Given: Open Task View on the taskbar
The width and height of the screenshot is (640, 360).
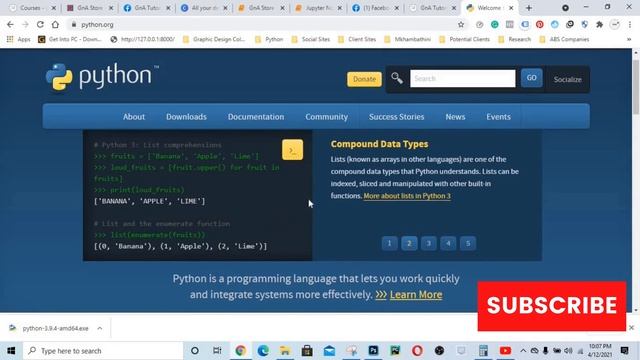Looking at the screenshot, I should tap(217, 351).
